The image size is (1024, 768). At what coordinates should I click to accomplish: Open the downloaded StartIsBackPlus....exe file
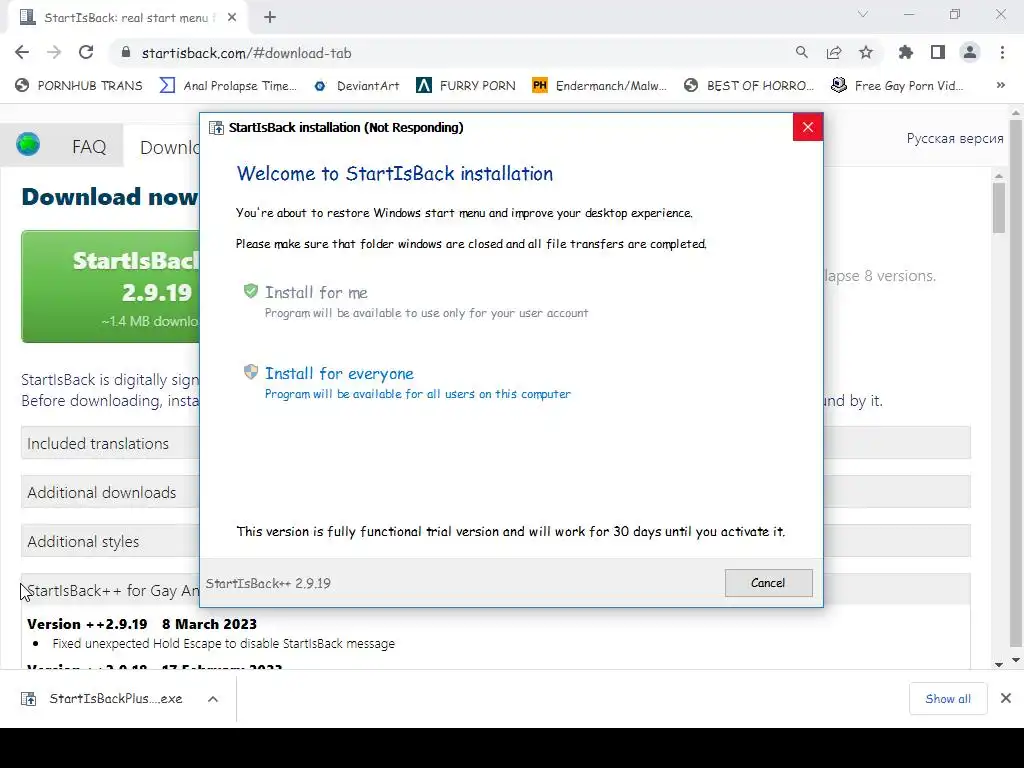(x=116, y=699)
